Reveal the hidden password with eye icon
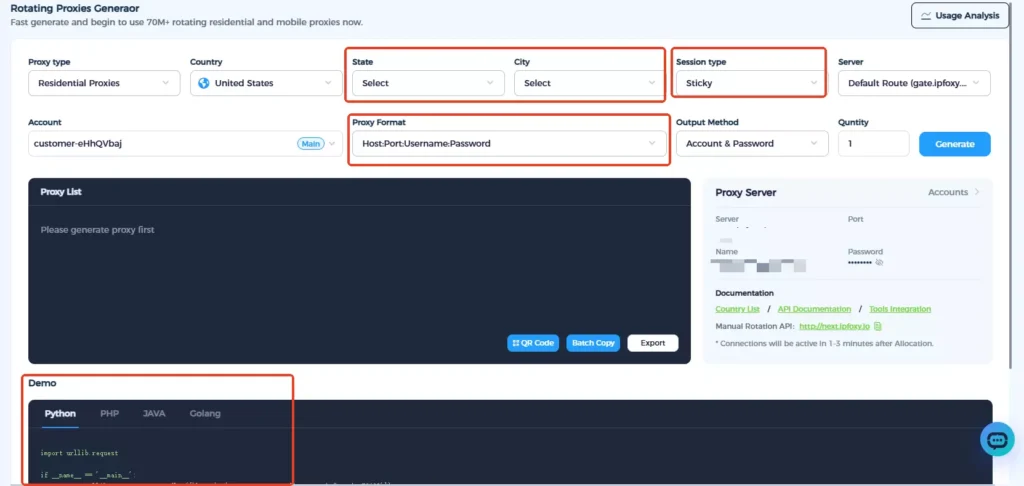The width and height of the screenshot is (1024, 486). tap(880, 262)
